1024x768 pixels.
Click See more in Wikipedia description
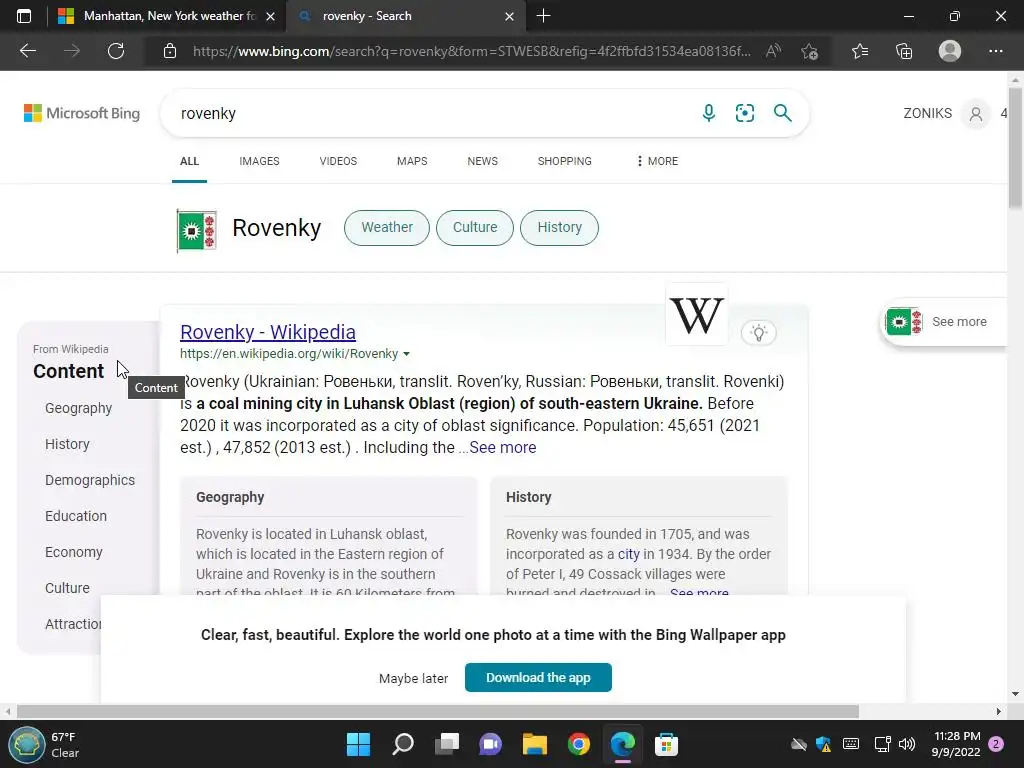point(502,447)
